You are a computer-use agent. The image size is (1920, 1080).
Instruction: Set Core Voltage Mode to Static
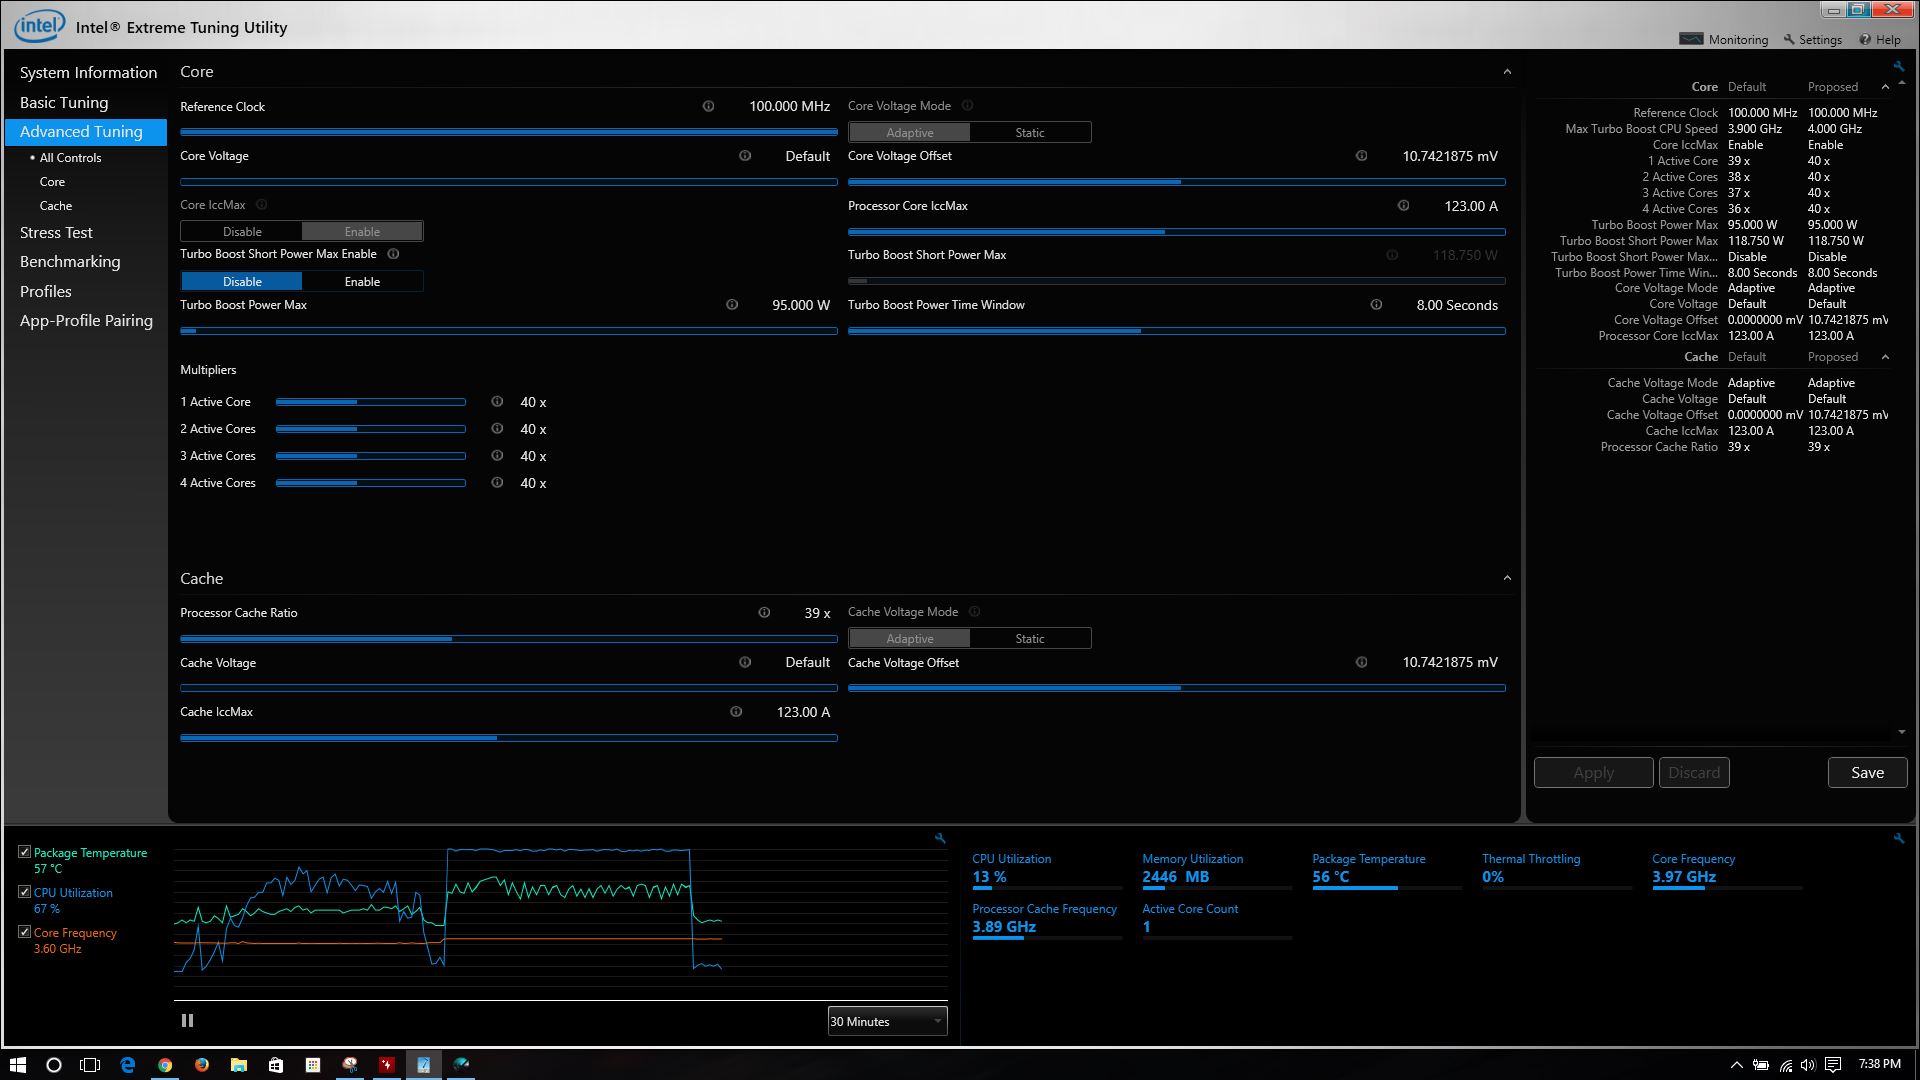click(1030, 132)
